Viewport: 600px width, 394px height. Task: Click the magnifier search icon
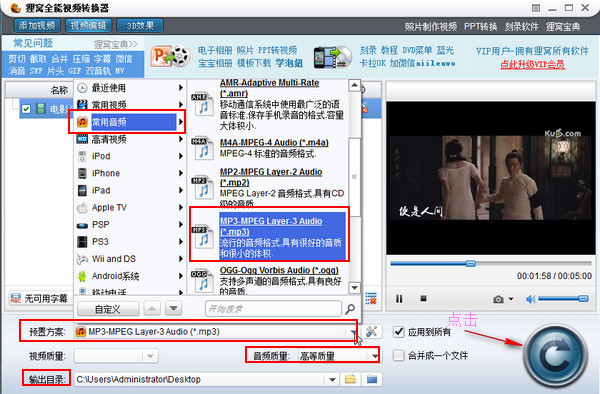(350, 309)
